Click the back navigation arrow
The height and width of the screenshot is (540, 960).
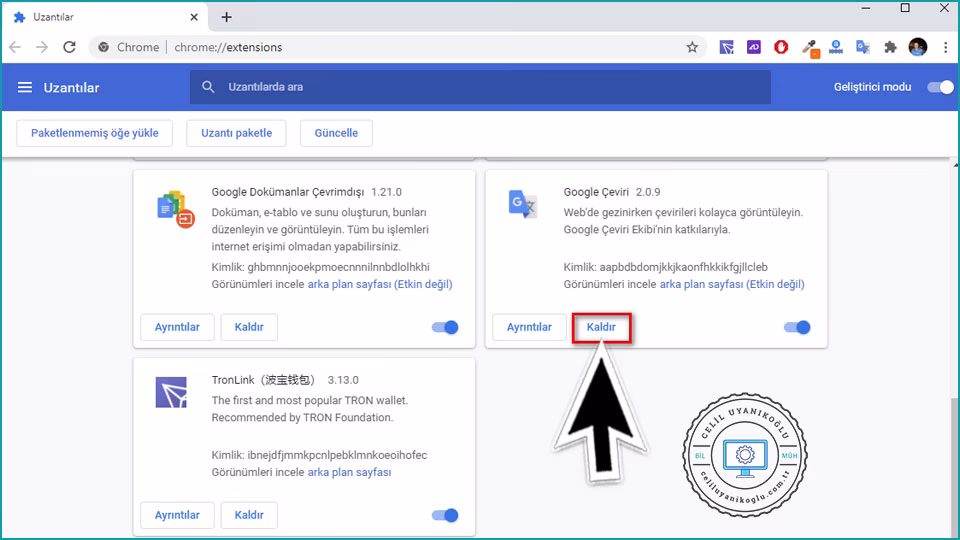pyautogui.click(x=15, y=47)
